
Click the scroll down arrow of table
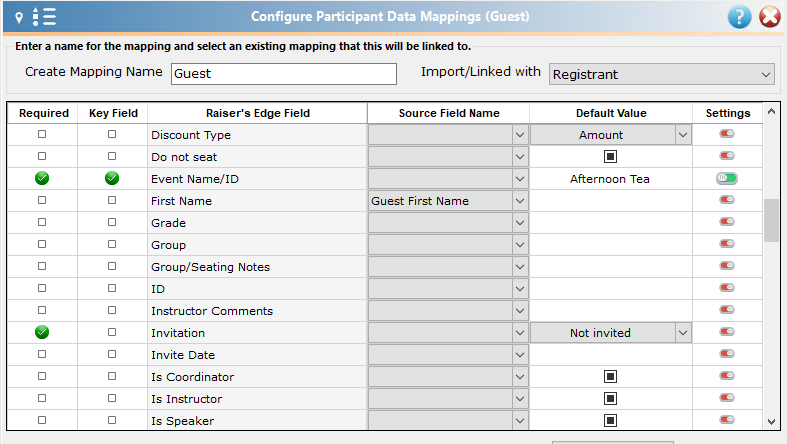(x=771, y=422)
